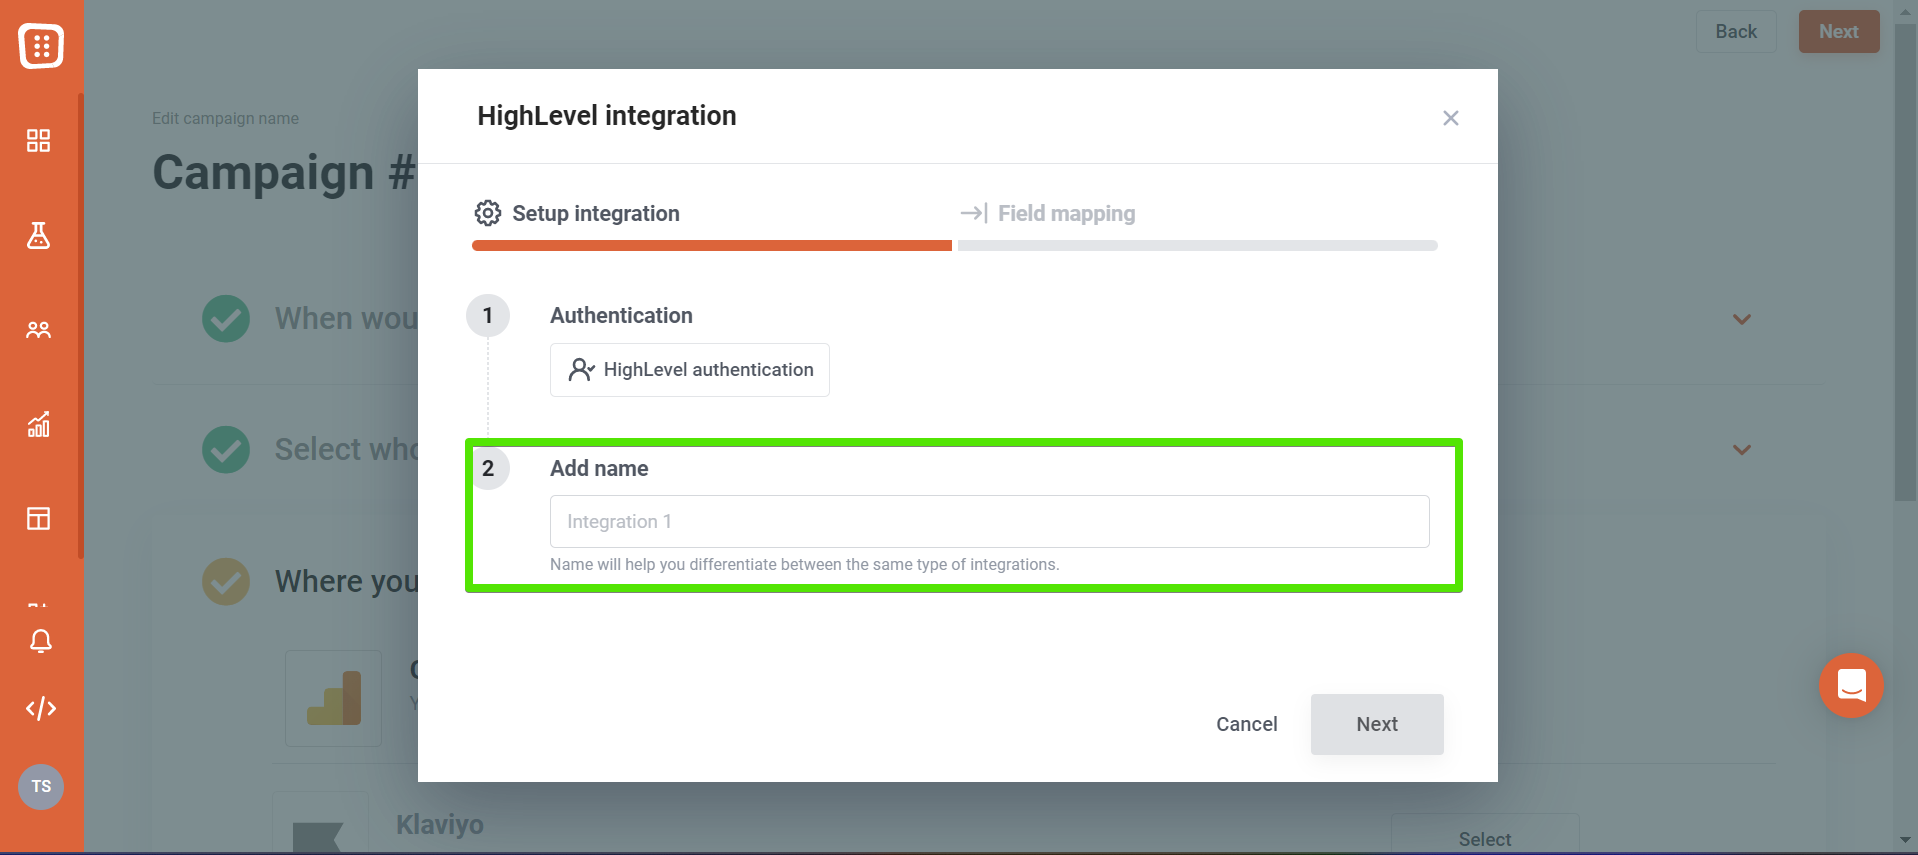The image size is (1918, 855).
Task: Expand the second campaign section chevron
Action: click(1742, 450)
